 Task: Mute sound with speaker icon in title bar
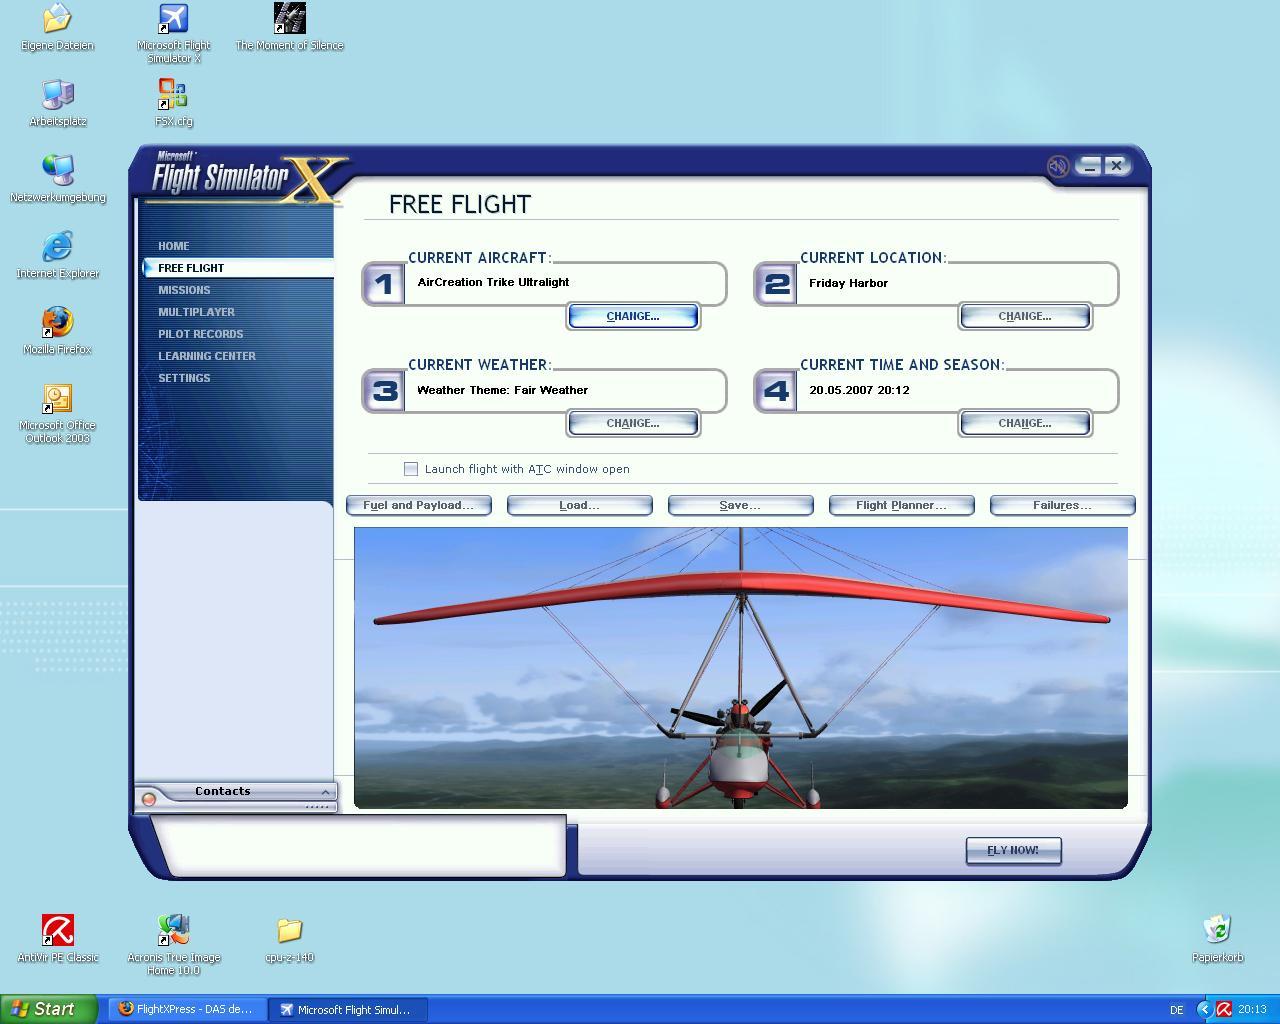(1058, 166)
